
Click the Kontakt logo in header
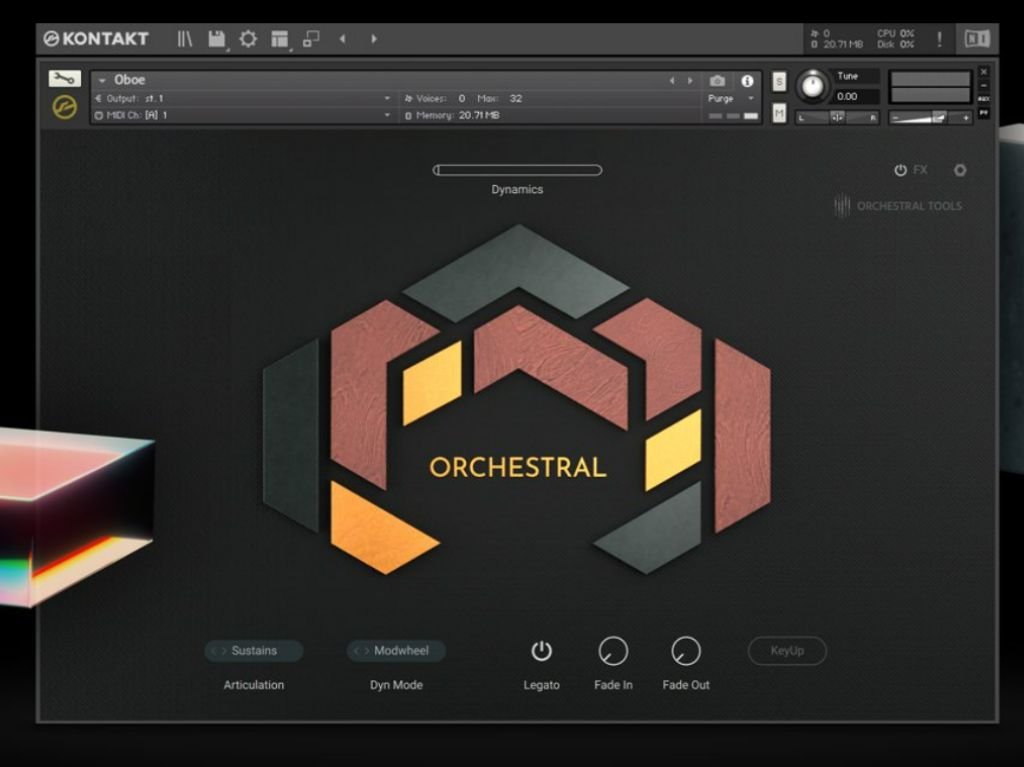(x=96, y=39)
